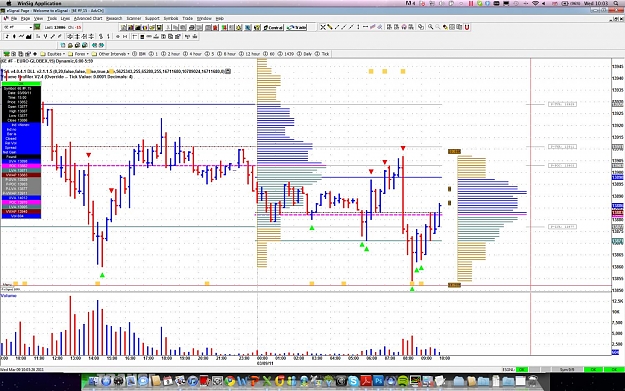Image resolution: width=625 pixels, height=391 pixels.
Task: Click the Trade toolbar button
Action: 296,27
